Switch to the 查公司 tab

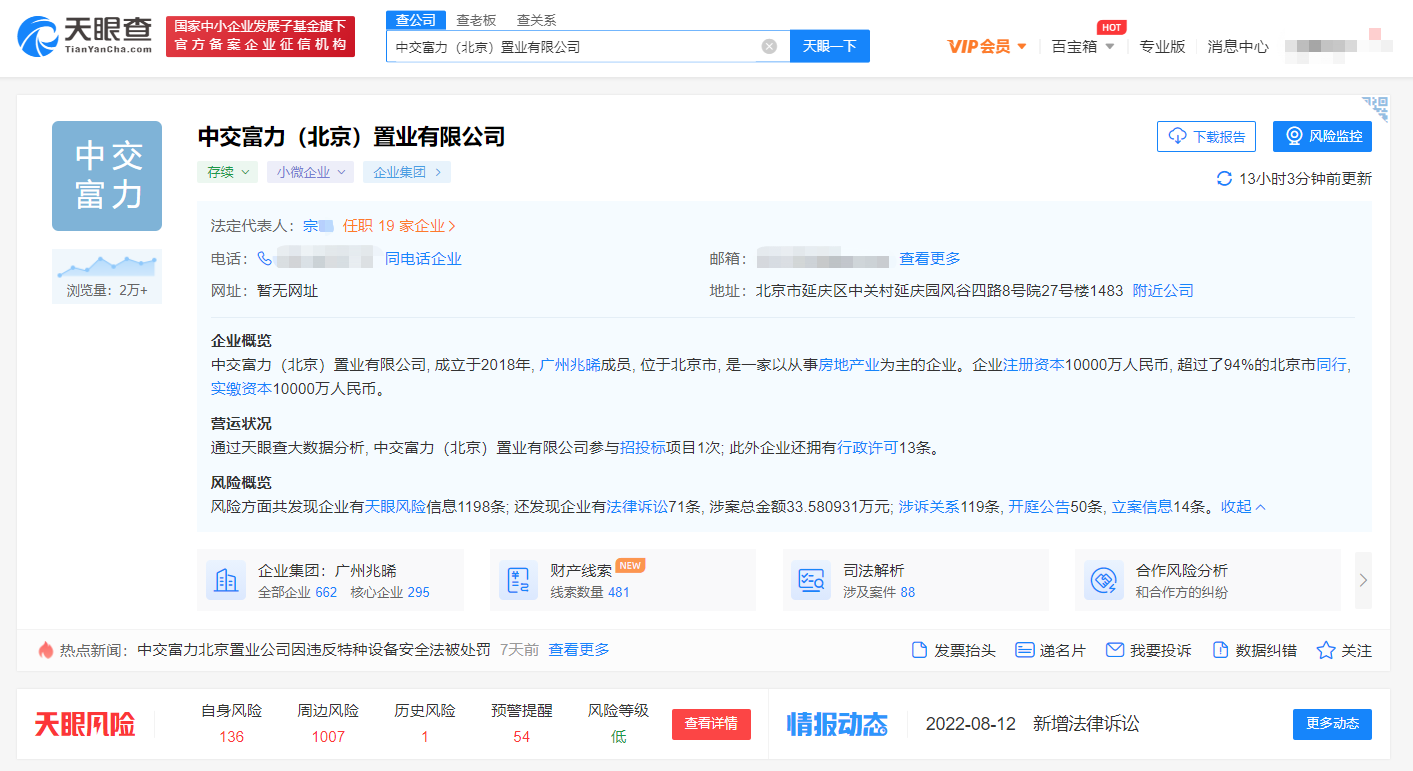tap(416, 20)
